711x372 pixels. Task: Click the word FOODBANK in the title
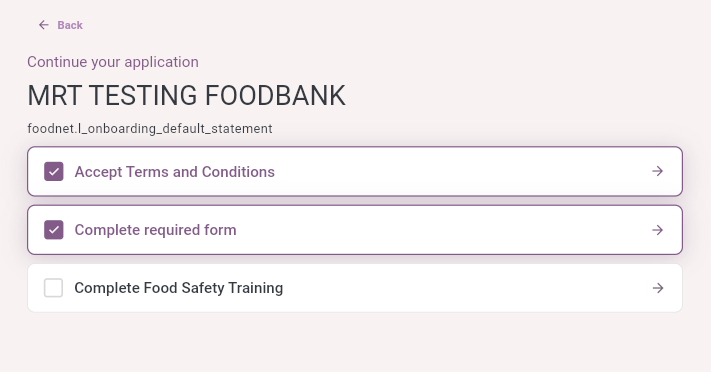click(x=275, y=96)
